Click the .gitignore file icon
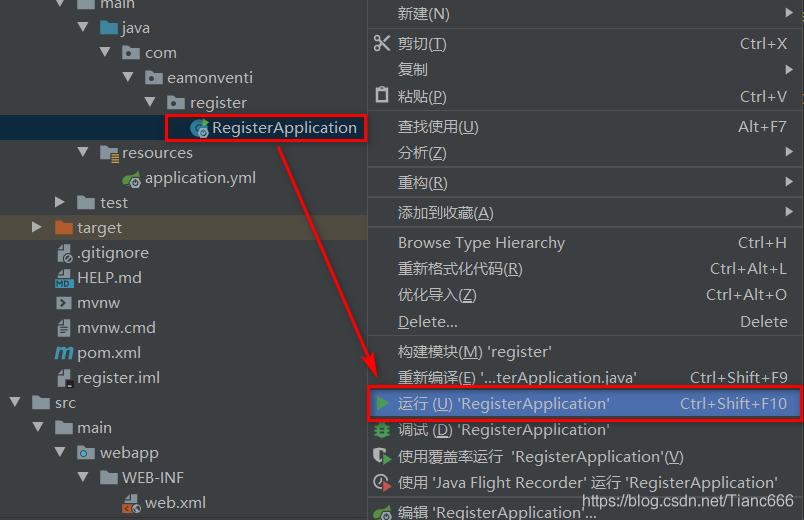The image size is (804, 520). pyautogui.click(x=65, y=253)
